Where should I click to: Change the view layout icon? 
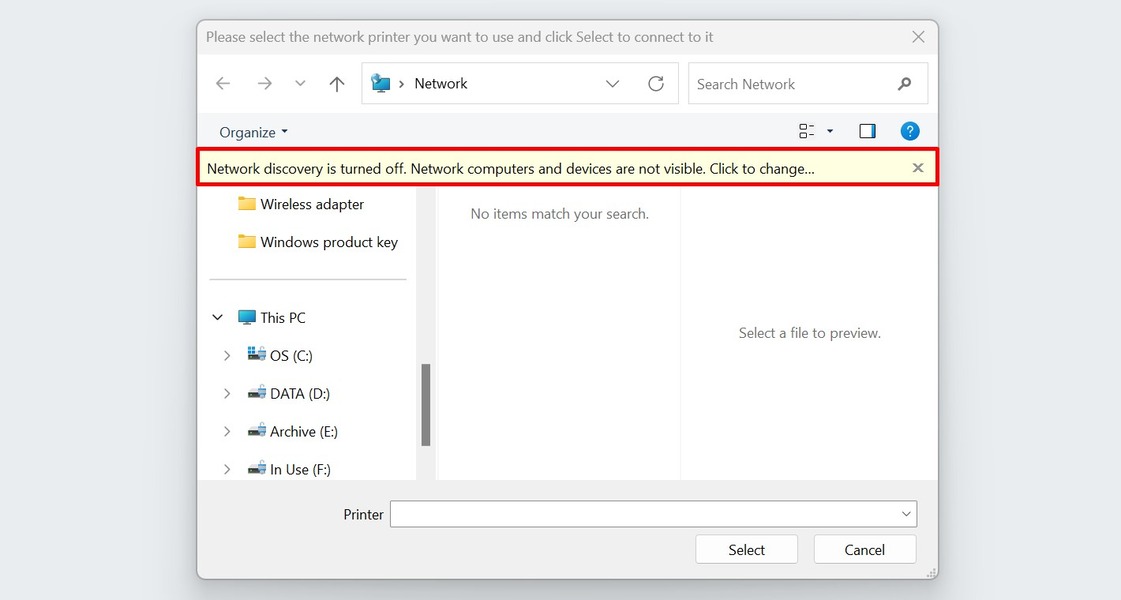point(807,130)
